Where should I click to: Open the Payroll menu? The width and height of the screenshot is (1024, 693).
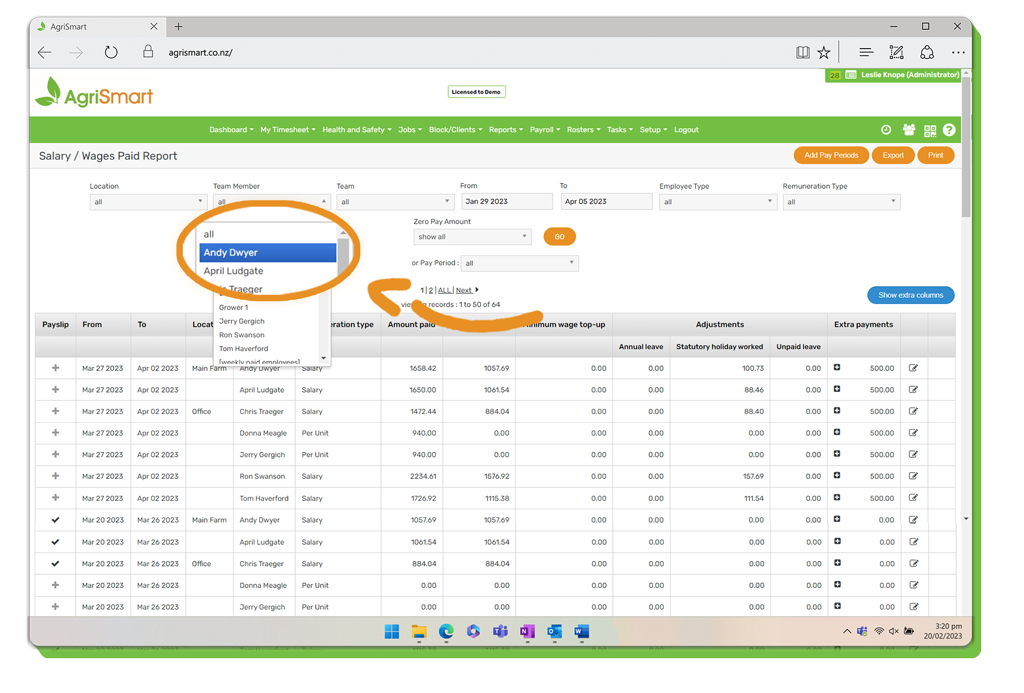544,130
